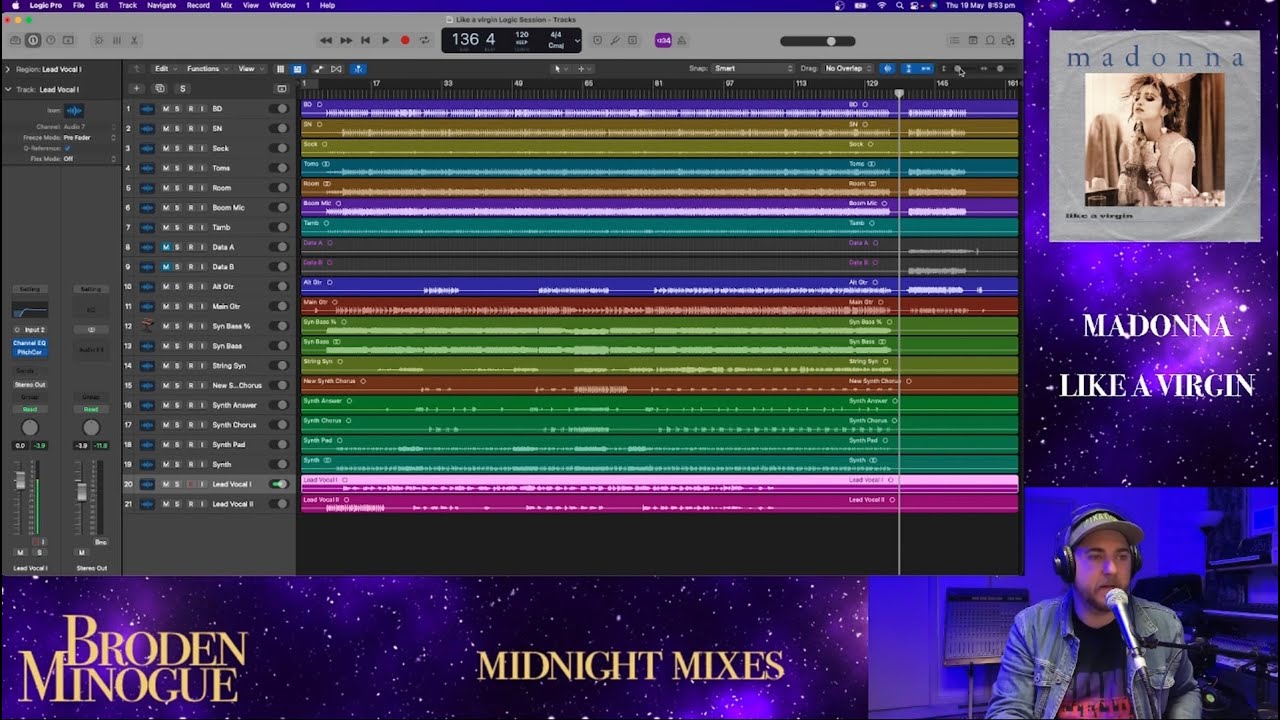
Task: Click the Fast Forward transport button
Action: click(346, 40)
